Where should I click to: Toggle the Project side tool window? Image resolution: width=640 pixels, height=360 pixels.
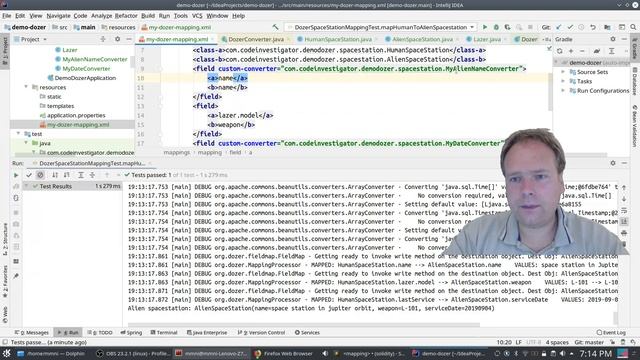click(x=5, y=51)
